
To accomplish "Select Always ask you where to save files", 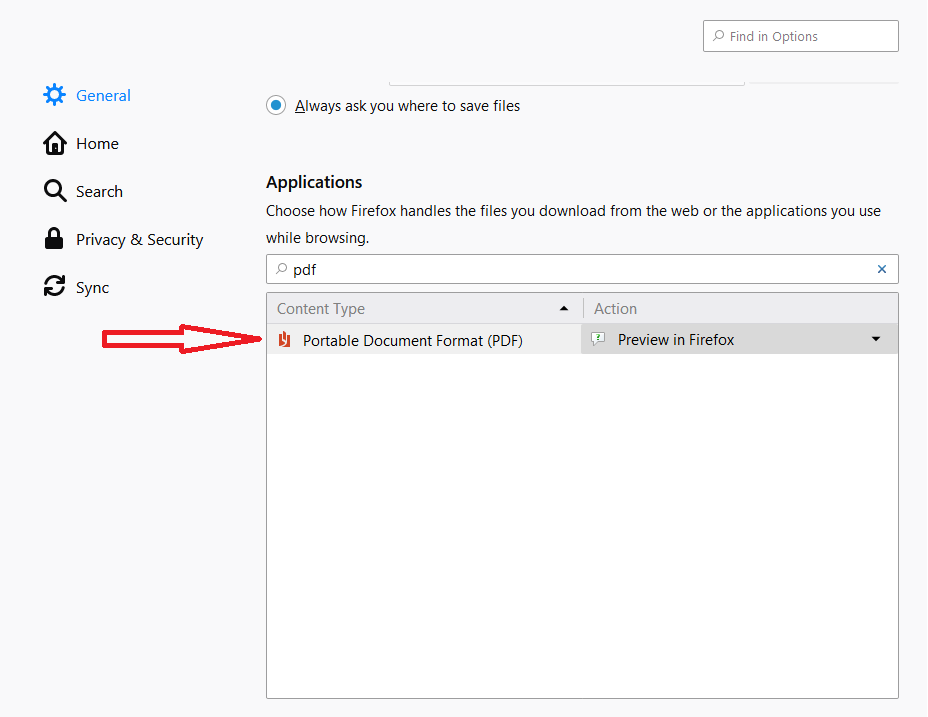I will coord(276,105).
